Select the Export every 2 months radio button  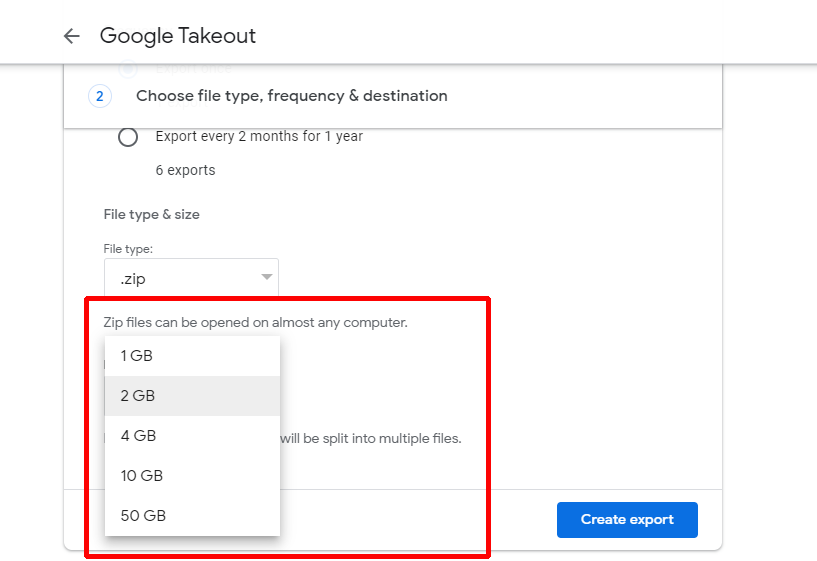click(128, 137)
